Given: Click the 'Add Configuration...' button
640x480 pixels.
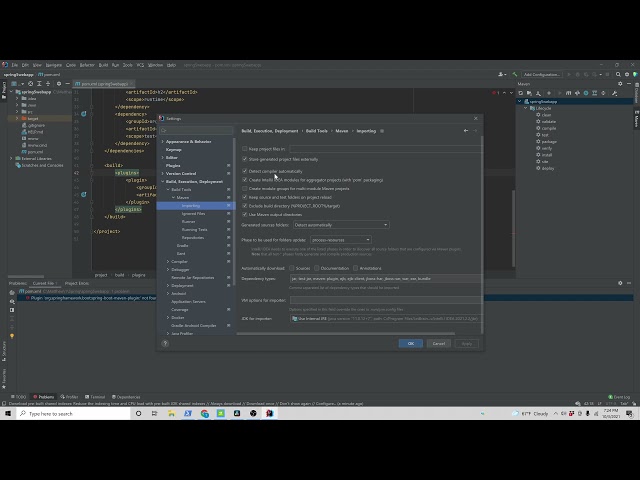Looking at the screenshot, I should pyautogui.click(x=542, y=74).
